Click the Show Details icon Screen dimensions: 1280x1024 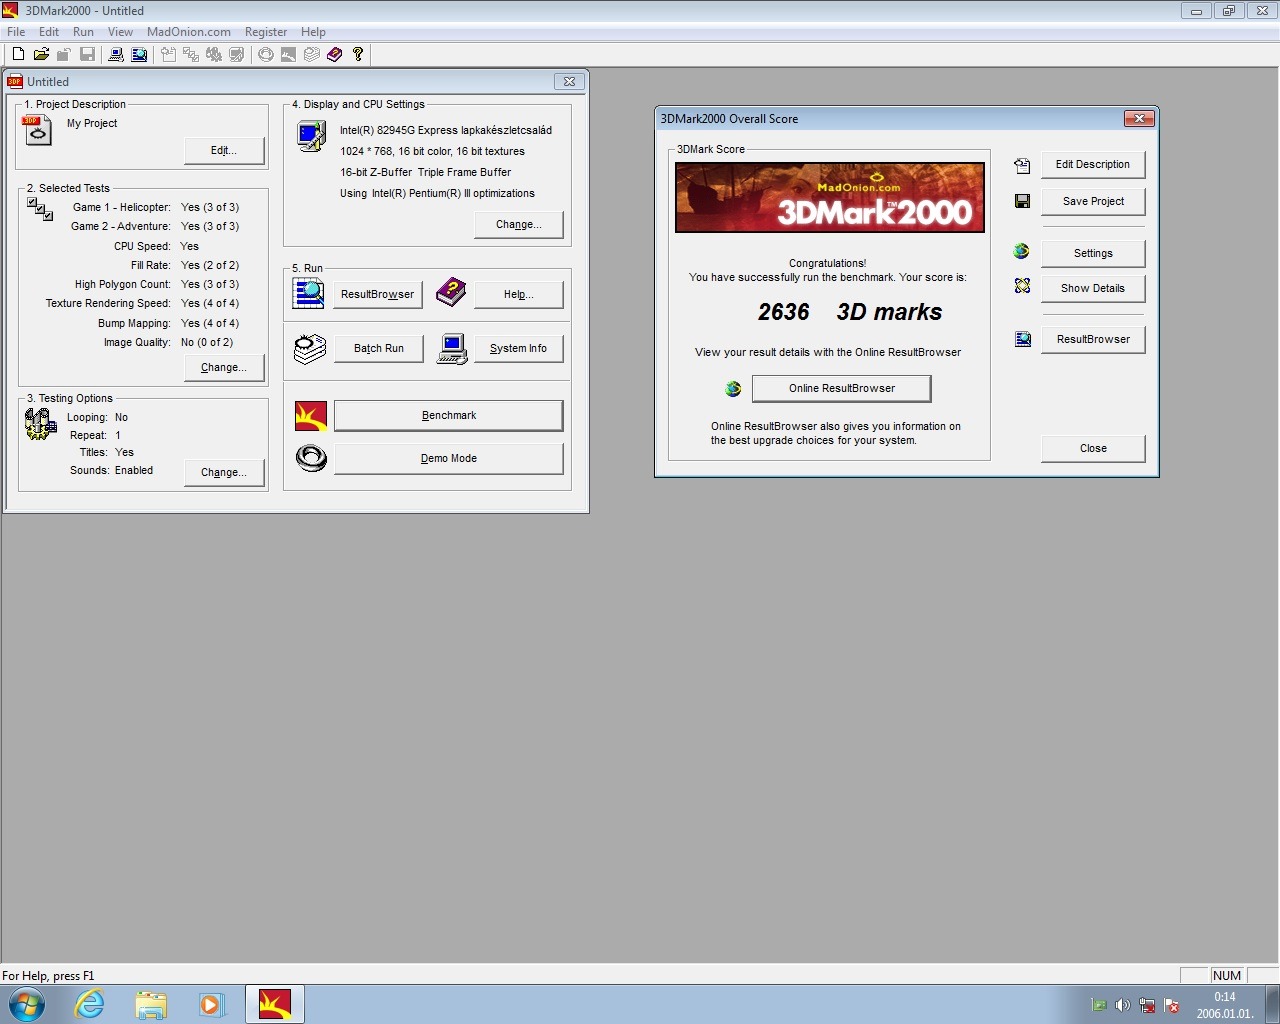point(1022,286)
